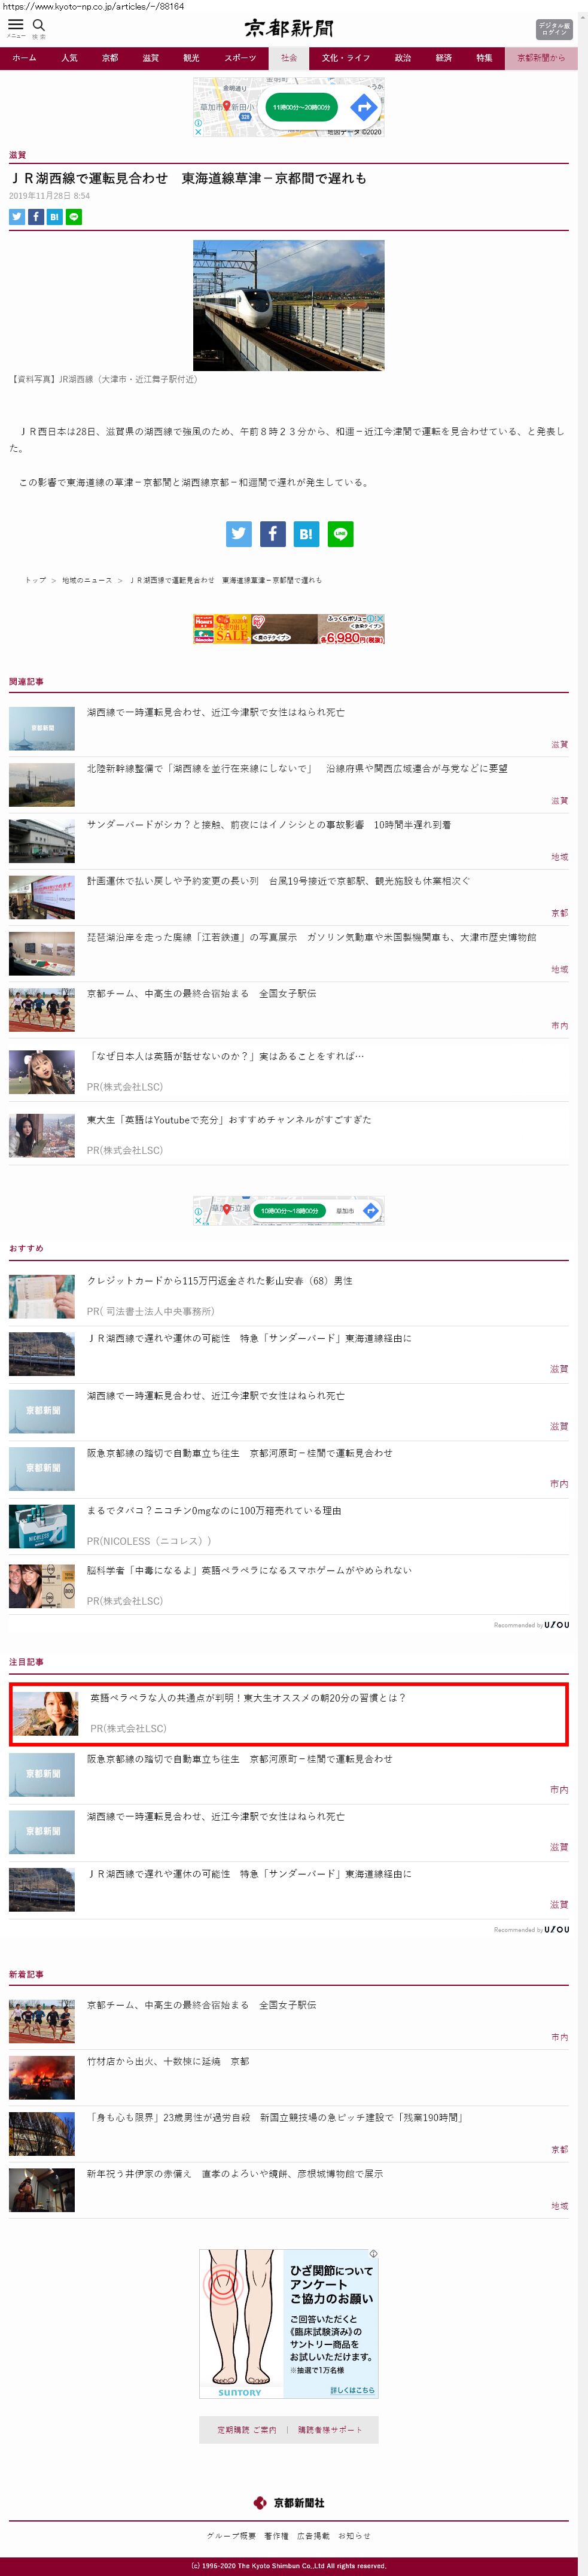
Task: Open the hamburger menu icon
Action: (15, 25)
